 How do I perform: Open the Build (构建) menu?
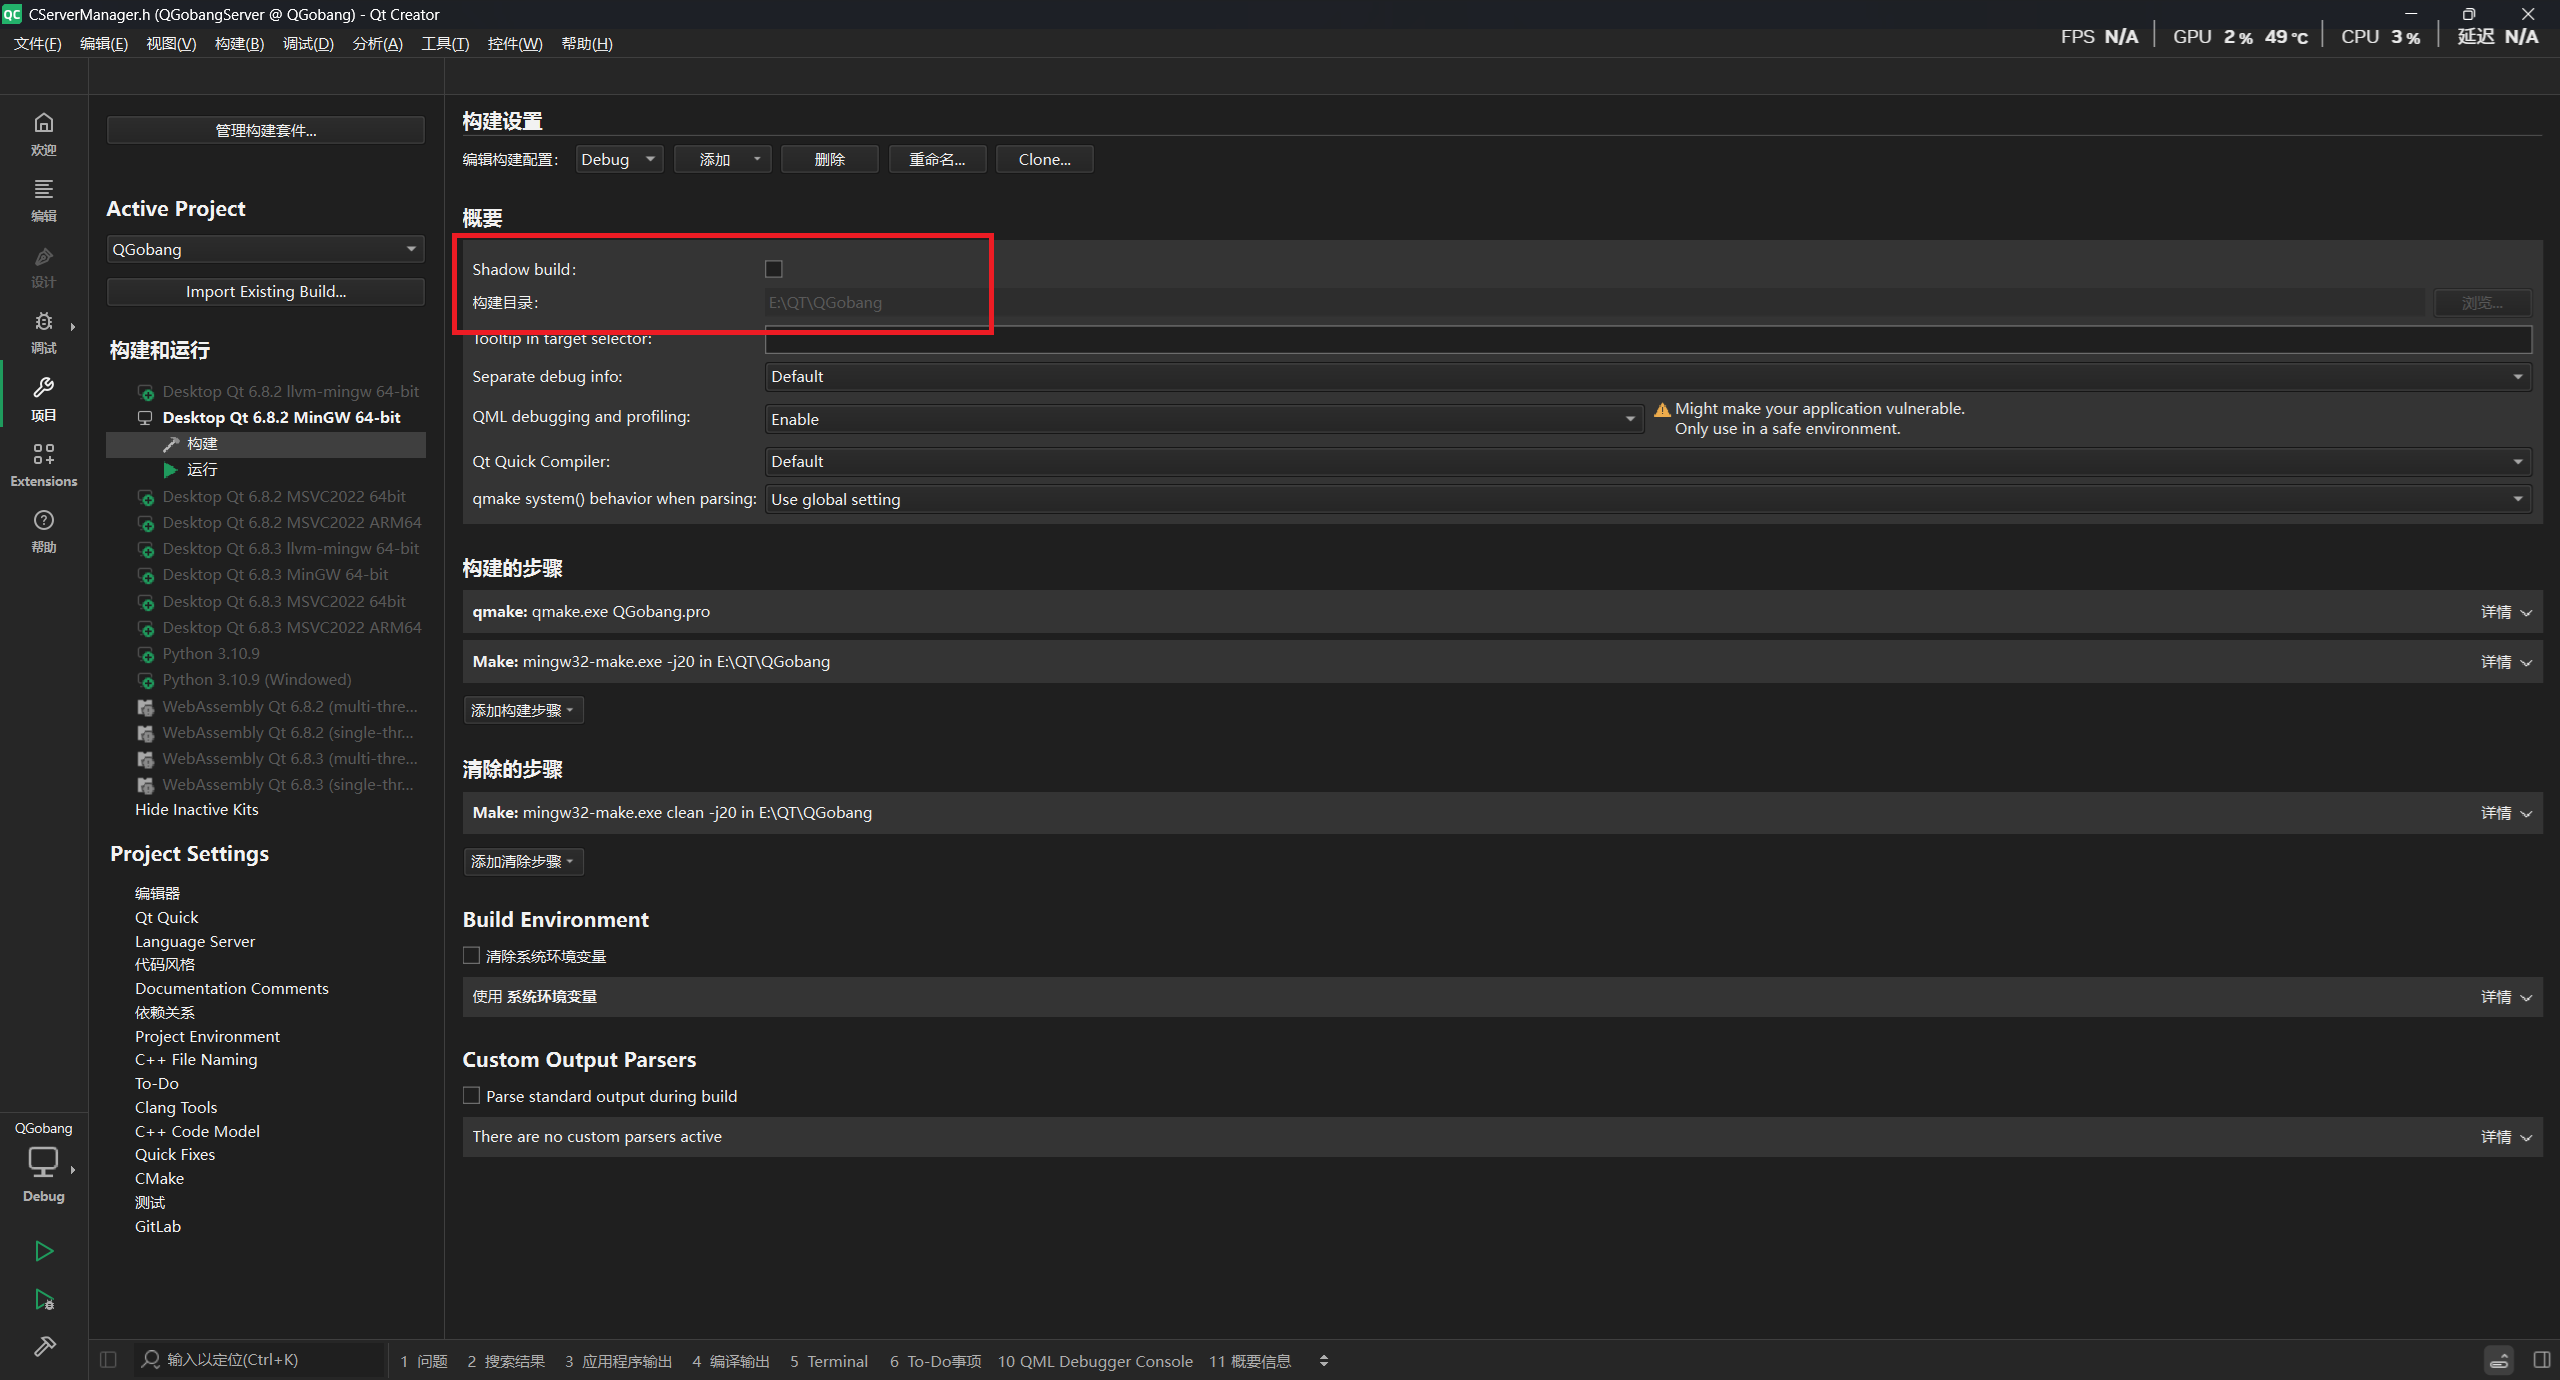[x=239, y=43]
